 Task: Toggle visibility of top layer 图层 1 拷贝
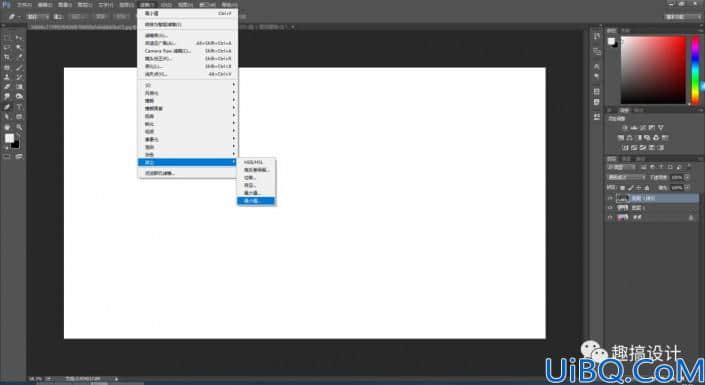click(x=610, y=198)
